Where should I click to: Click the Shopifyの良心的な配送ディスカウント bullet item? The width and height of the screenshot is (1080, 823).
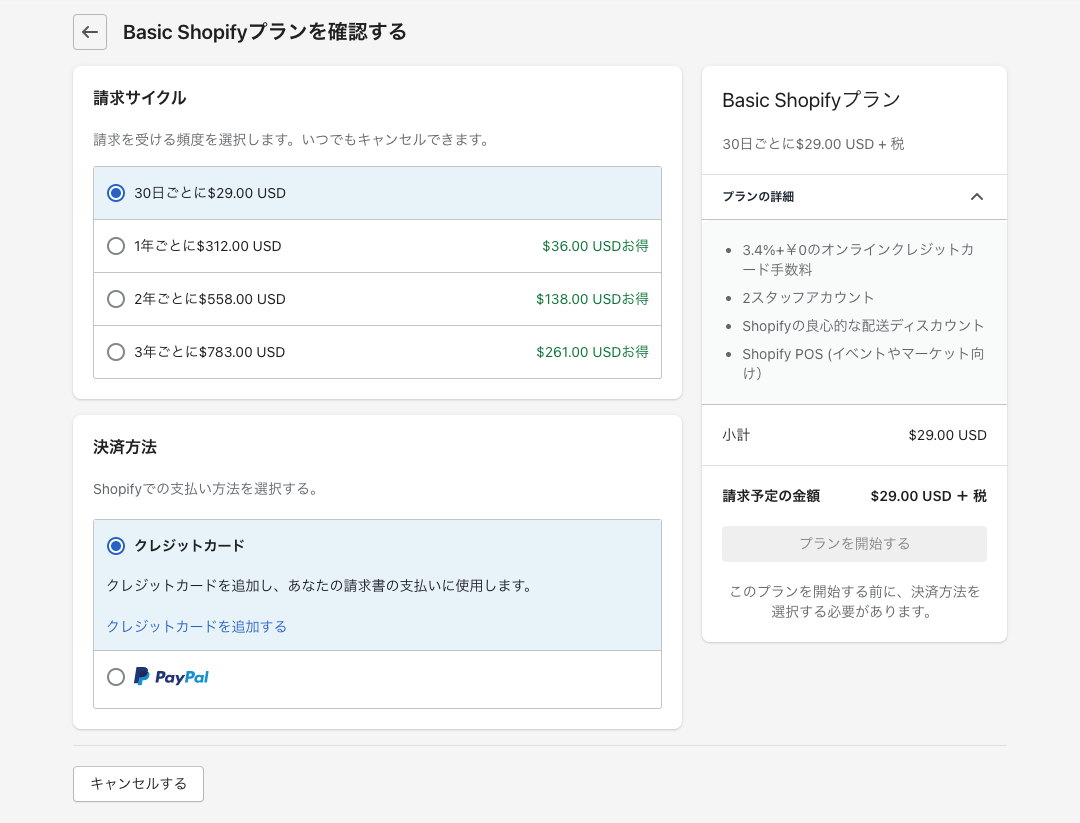(863, 326)
